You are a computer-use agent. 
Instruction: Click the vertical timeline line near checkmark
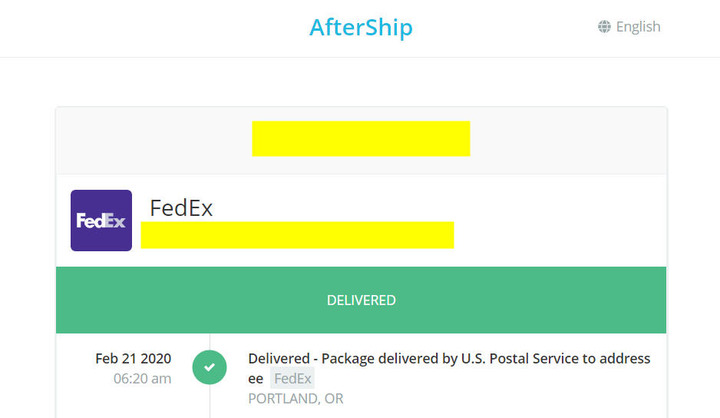click(x=210, y=400)
